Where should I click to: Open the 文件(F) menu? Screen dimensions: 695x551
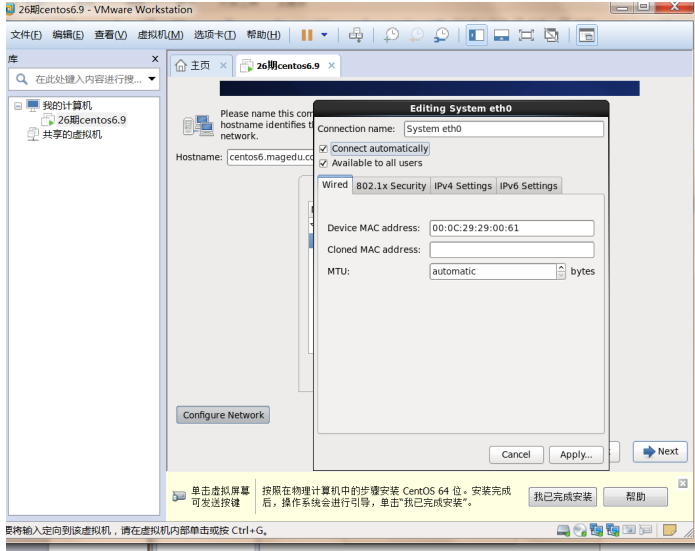[26, 35]
